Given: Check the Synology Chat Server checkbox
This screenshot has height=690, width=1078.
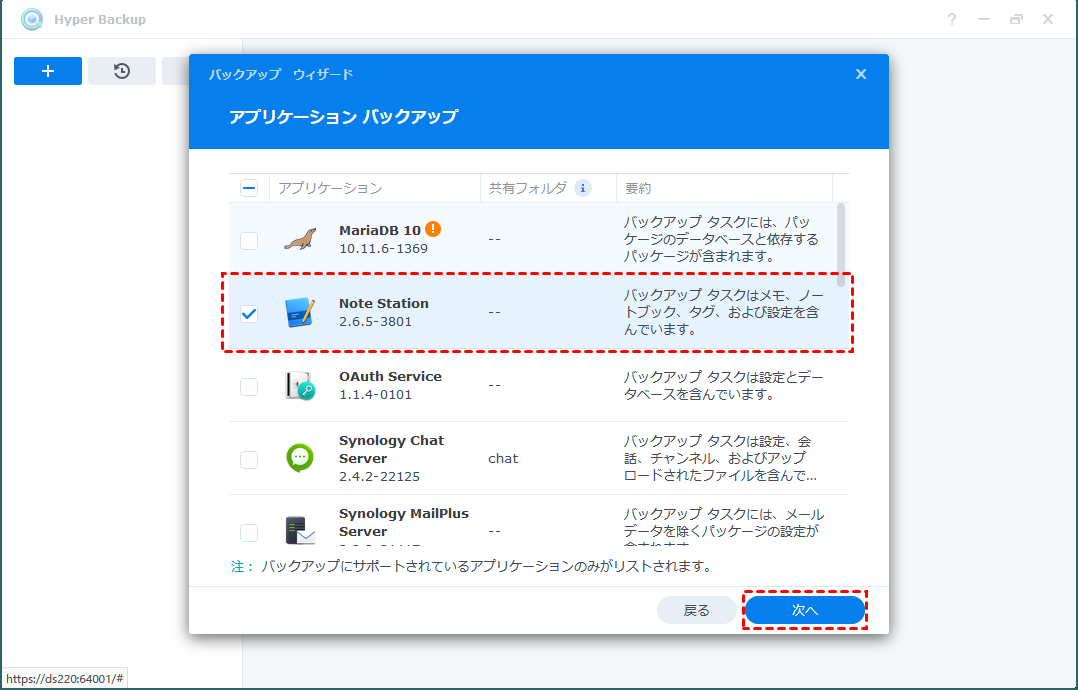Looking at the screenshot, I should (x=249, y=460).
